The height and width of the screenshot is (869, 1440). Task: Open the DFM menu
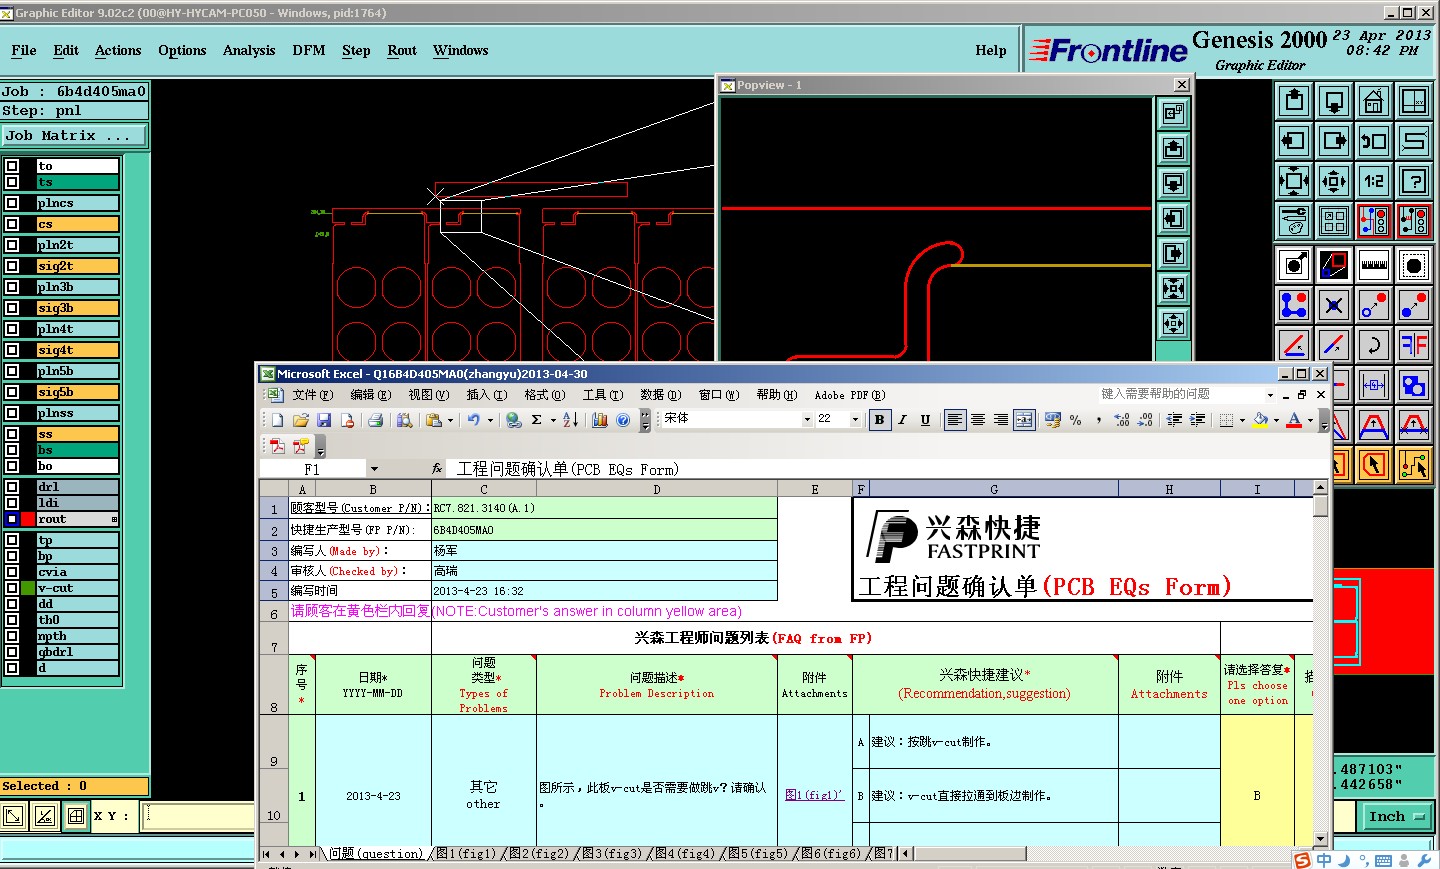coord(309,50)
